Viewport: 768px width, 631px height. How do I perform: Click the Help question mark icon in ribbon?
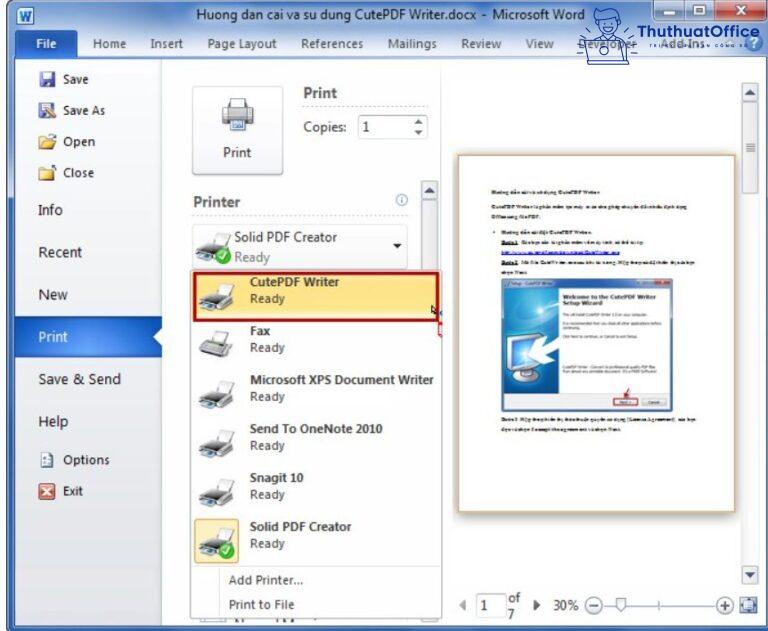pyautogui.click(x=753, y=44)
